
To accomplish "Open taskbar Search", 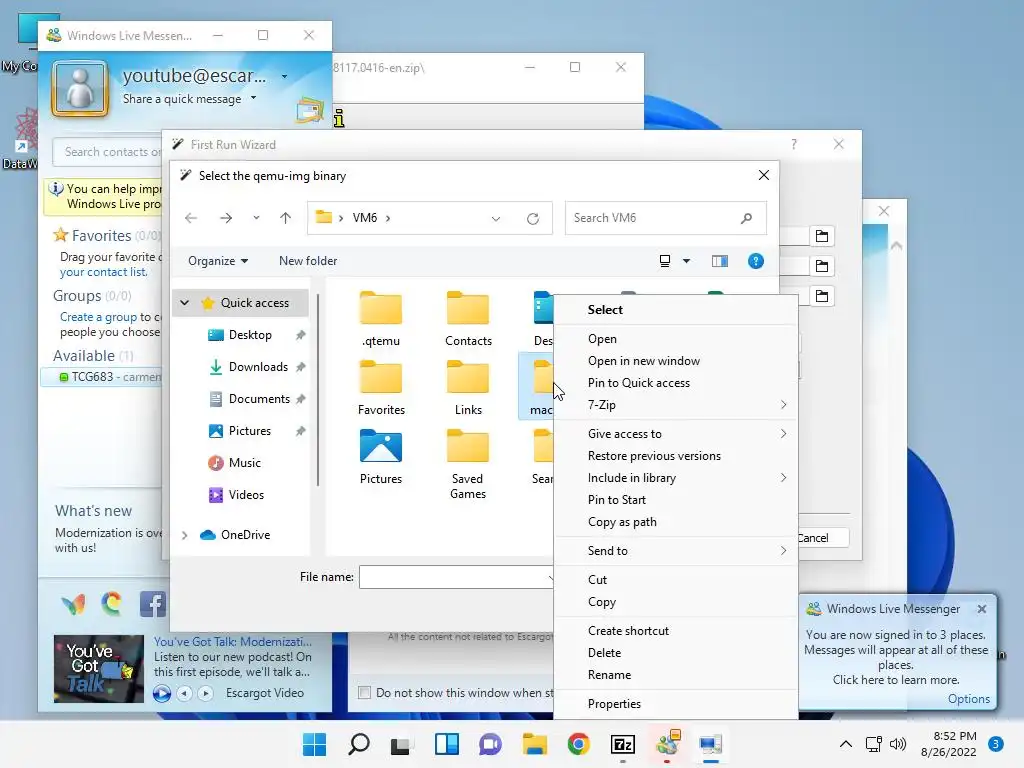I will pyautogui.click(x=359, y=744).
